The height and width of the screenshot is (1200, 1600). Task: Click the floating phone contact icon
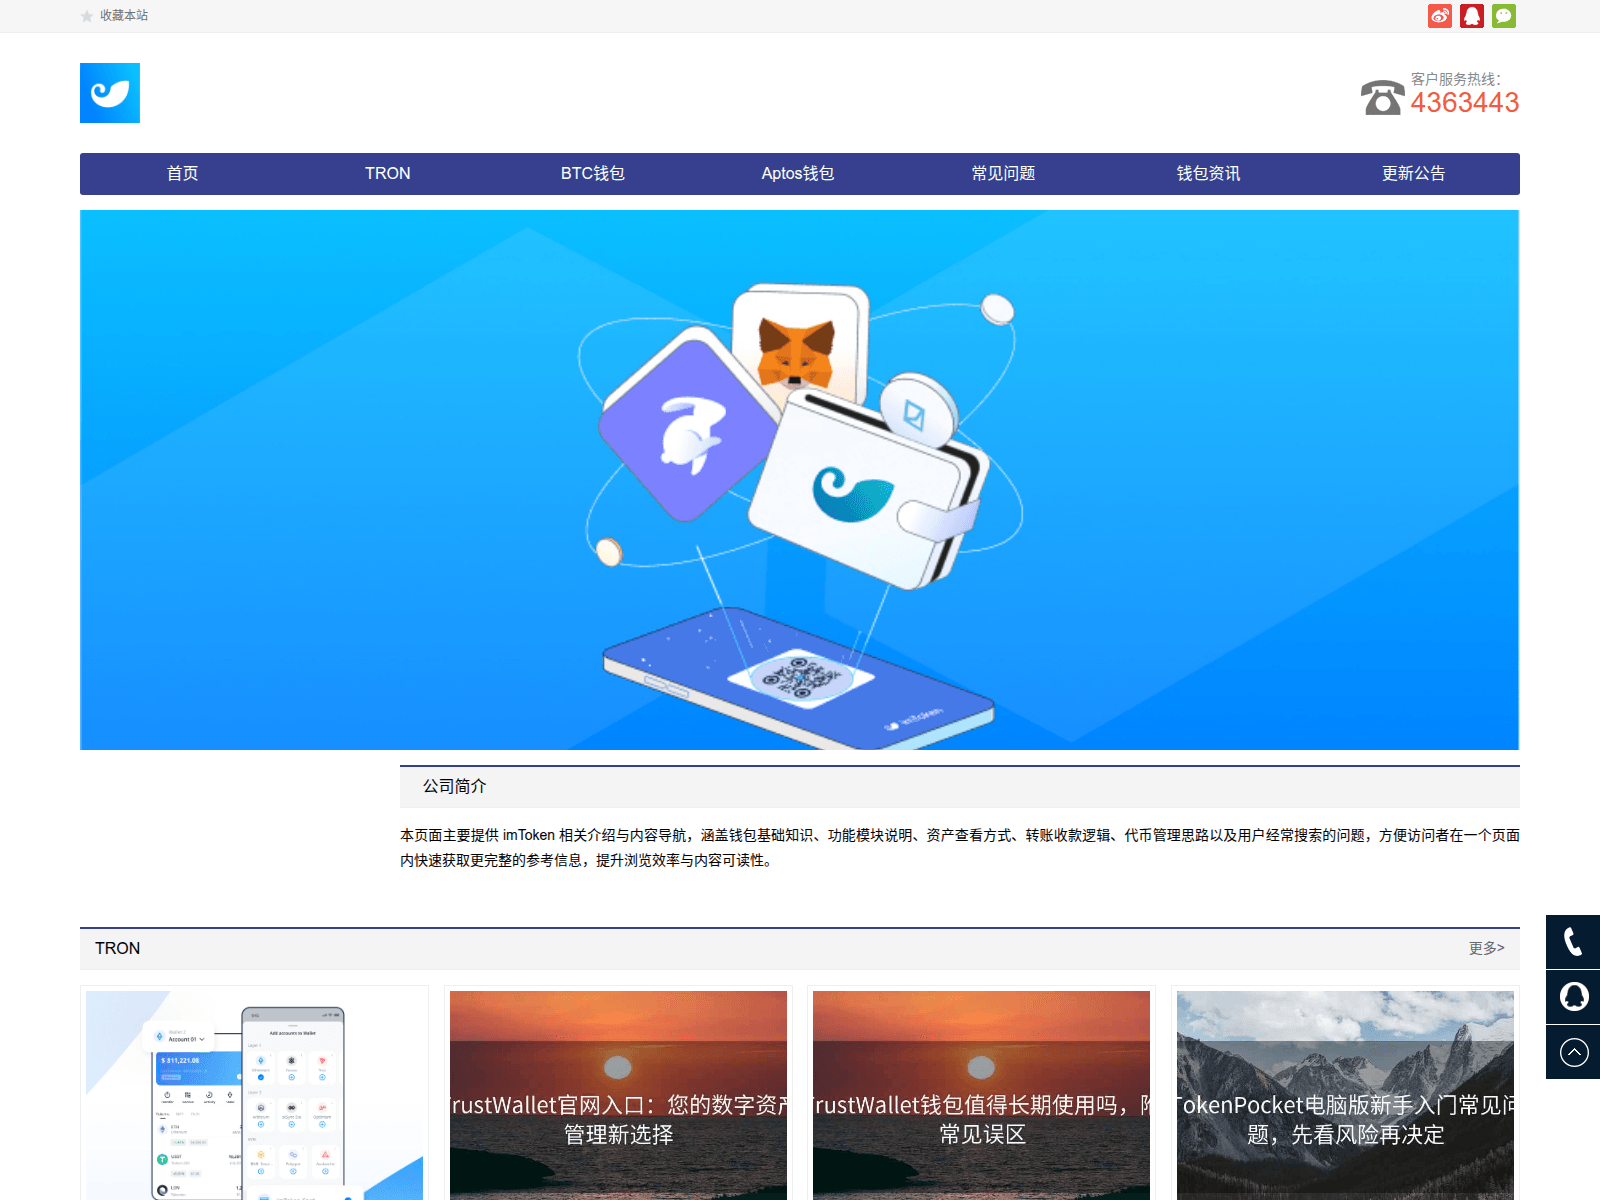point(1573,942)
